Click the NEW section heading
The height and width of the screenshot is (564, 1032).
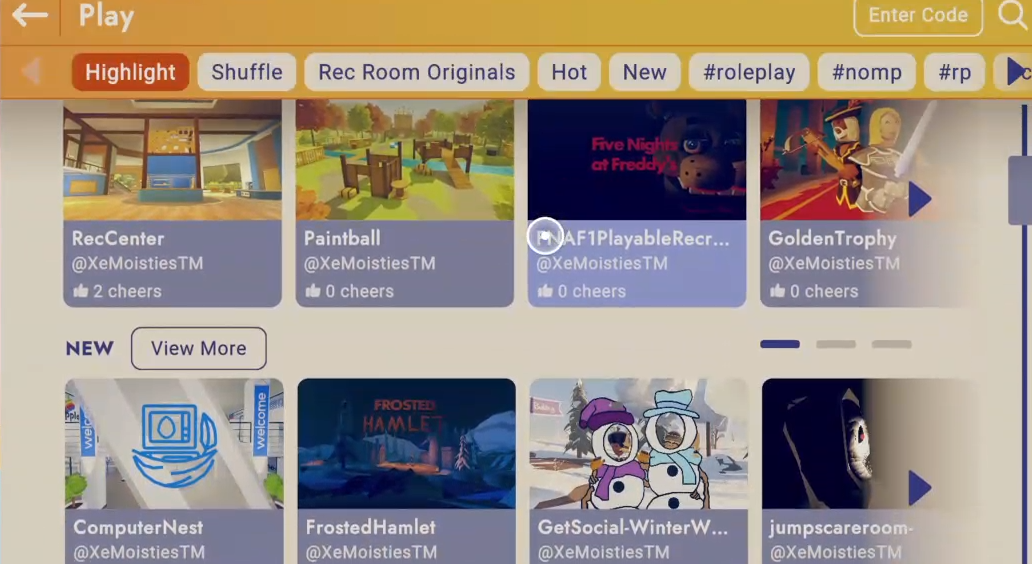point(90,348)
